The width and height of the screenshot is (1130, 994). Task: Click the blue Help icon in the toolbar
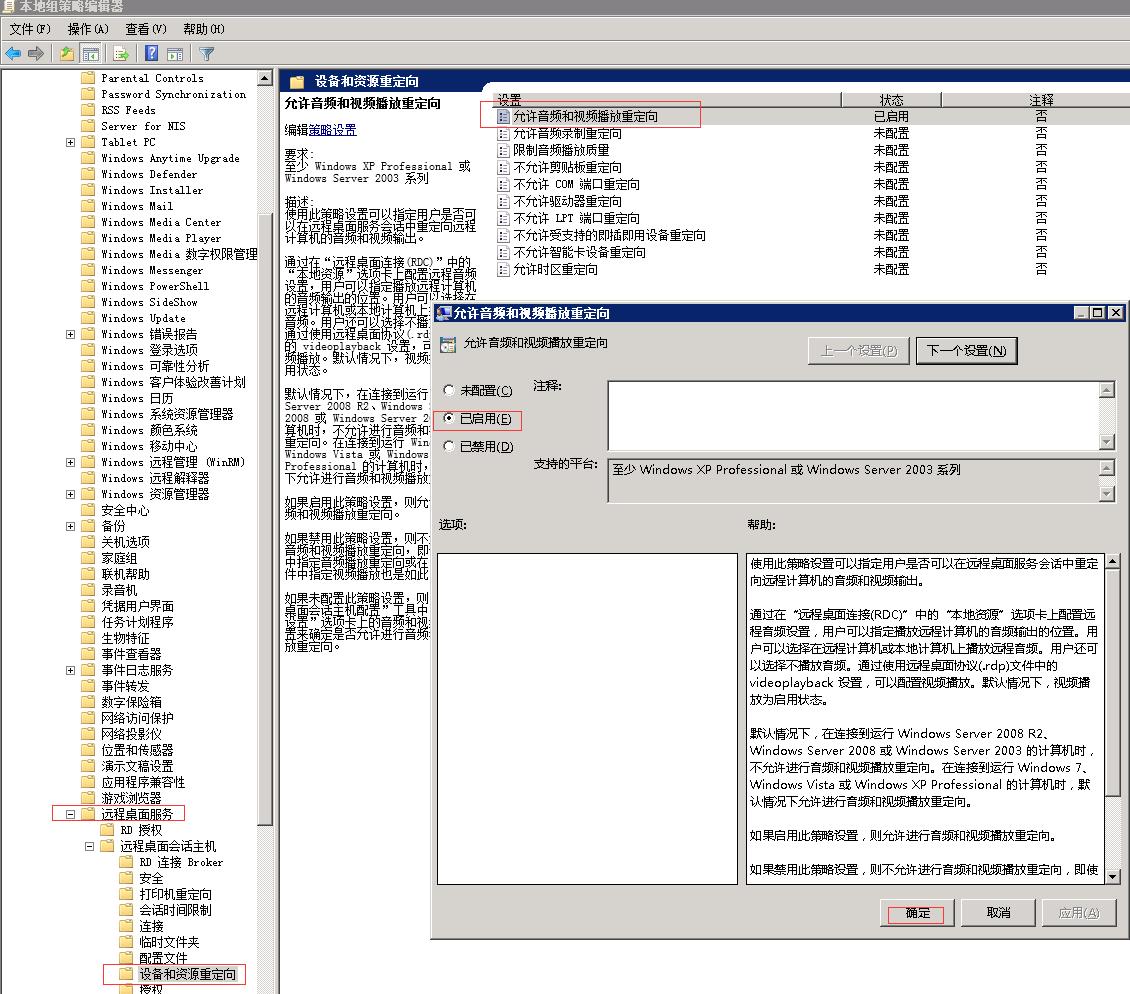tap(152, 53)
